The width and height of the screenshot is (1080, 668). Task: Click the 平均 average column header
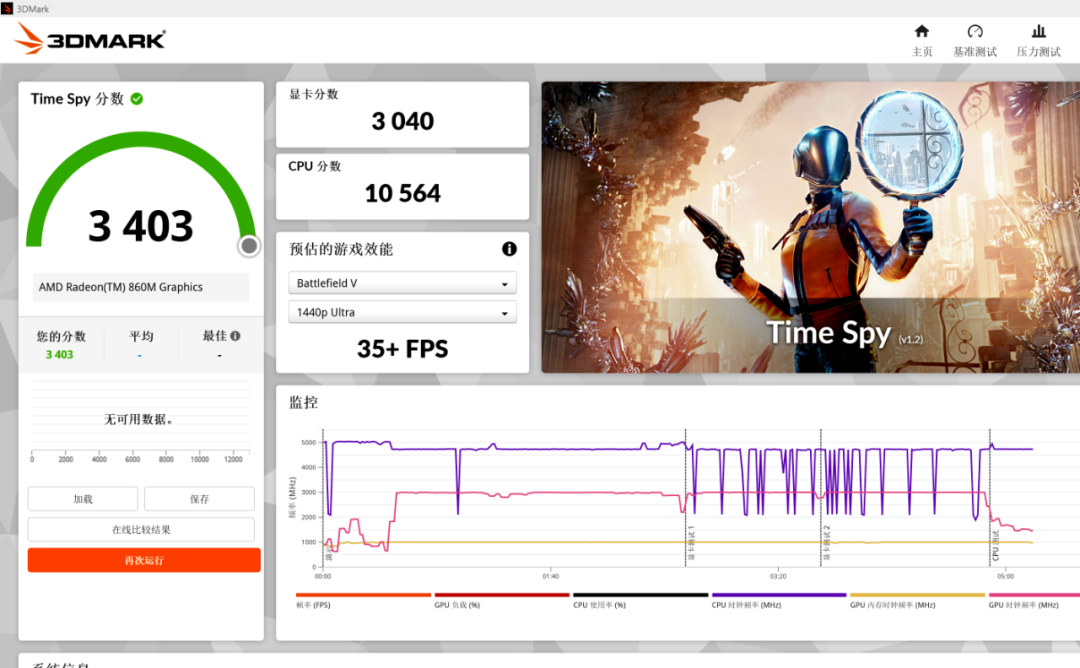point(141,336)
